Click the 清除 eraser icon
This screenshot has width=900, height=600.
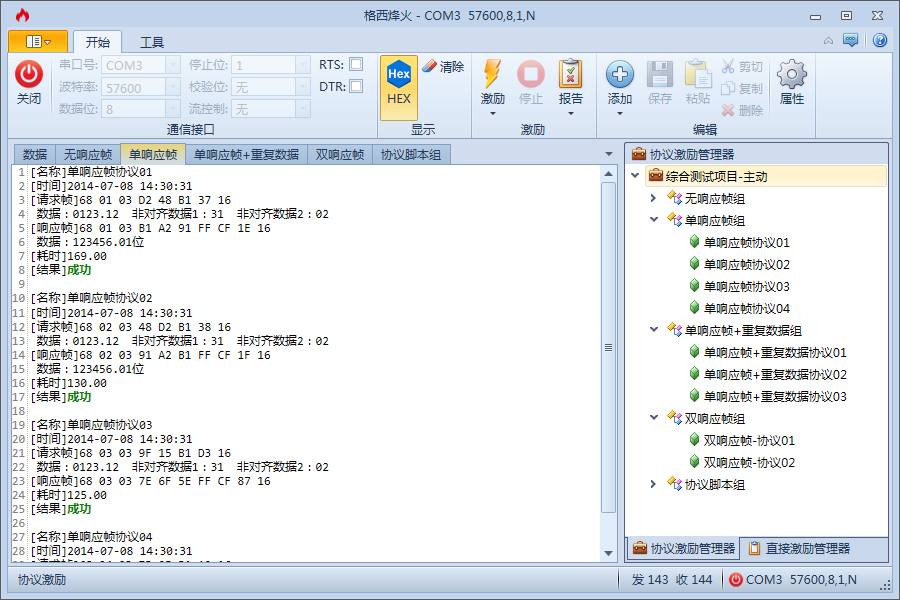[429, 66]
